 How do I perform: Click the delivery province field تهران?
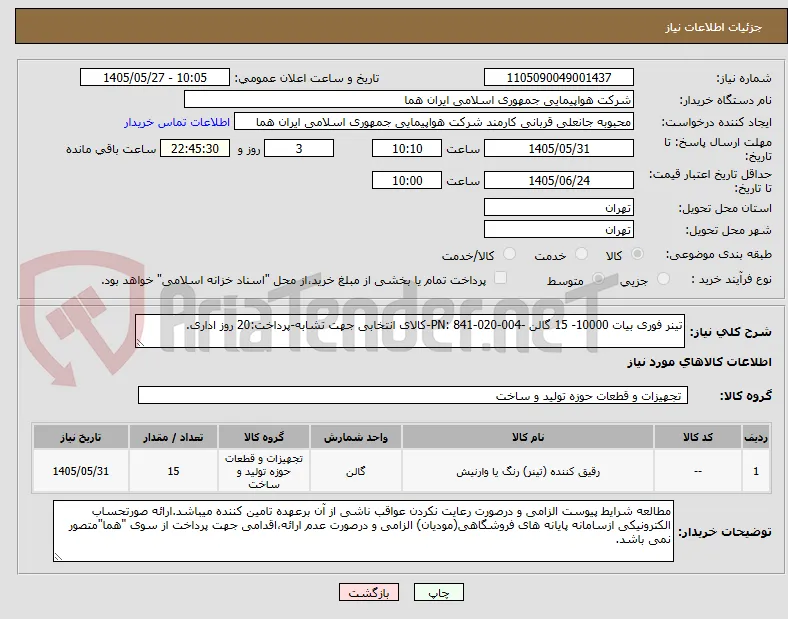559,207
